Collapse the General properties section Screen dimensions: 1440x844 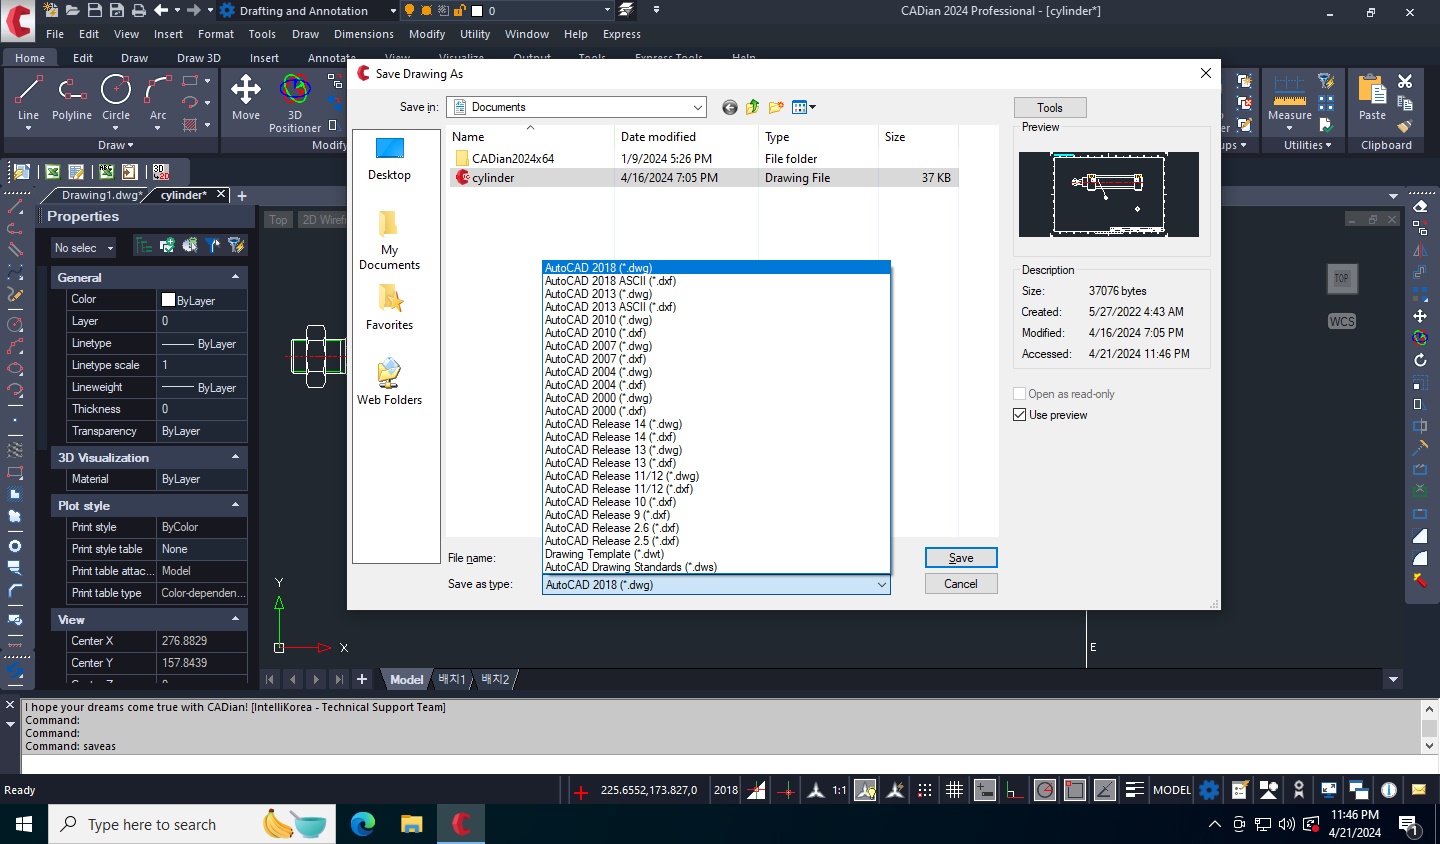tap(235, 277)
